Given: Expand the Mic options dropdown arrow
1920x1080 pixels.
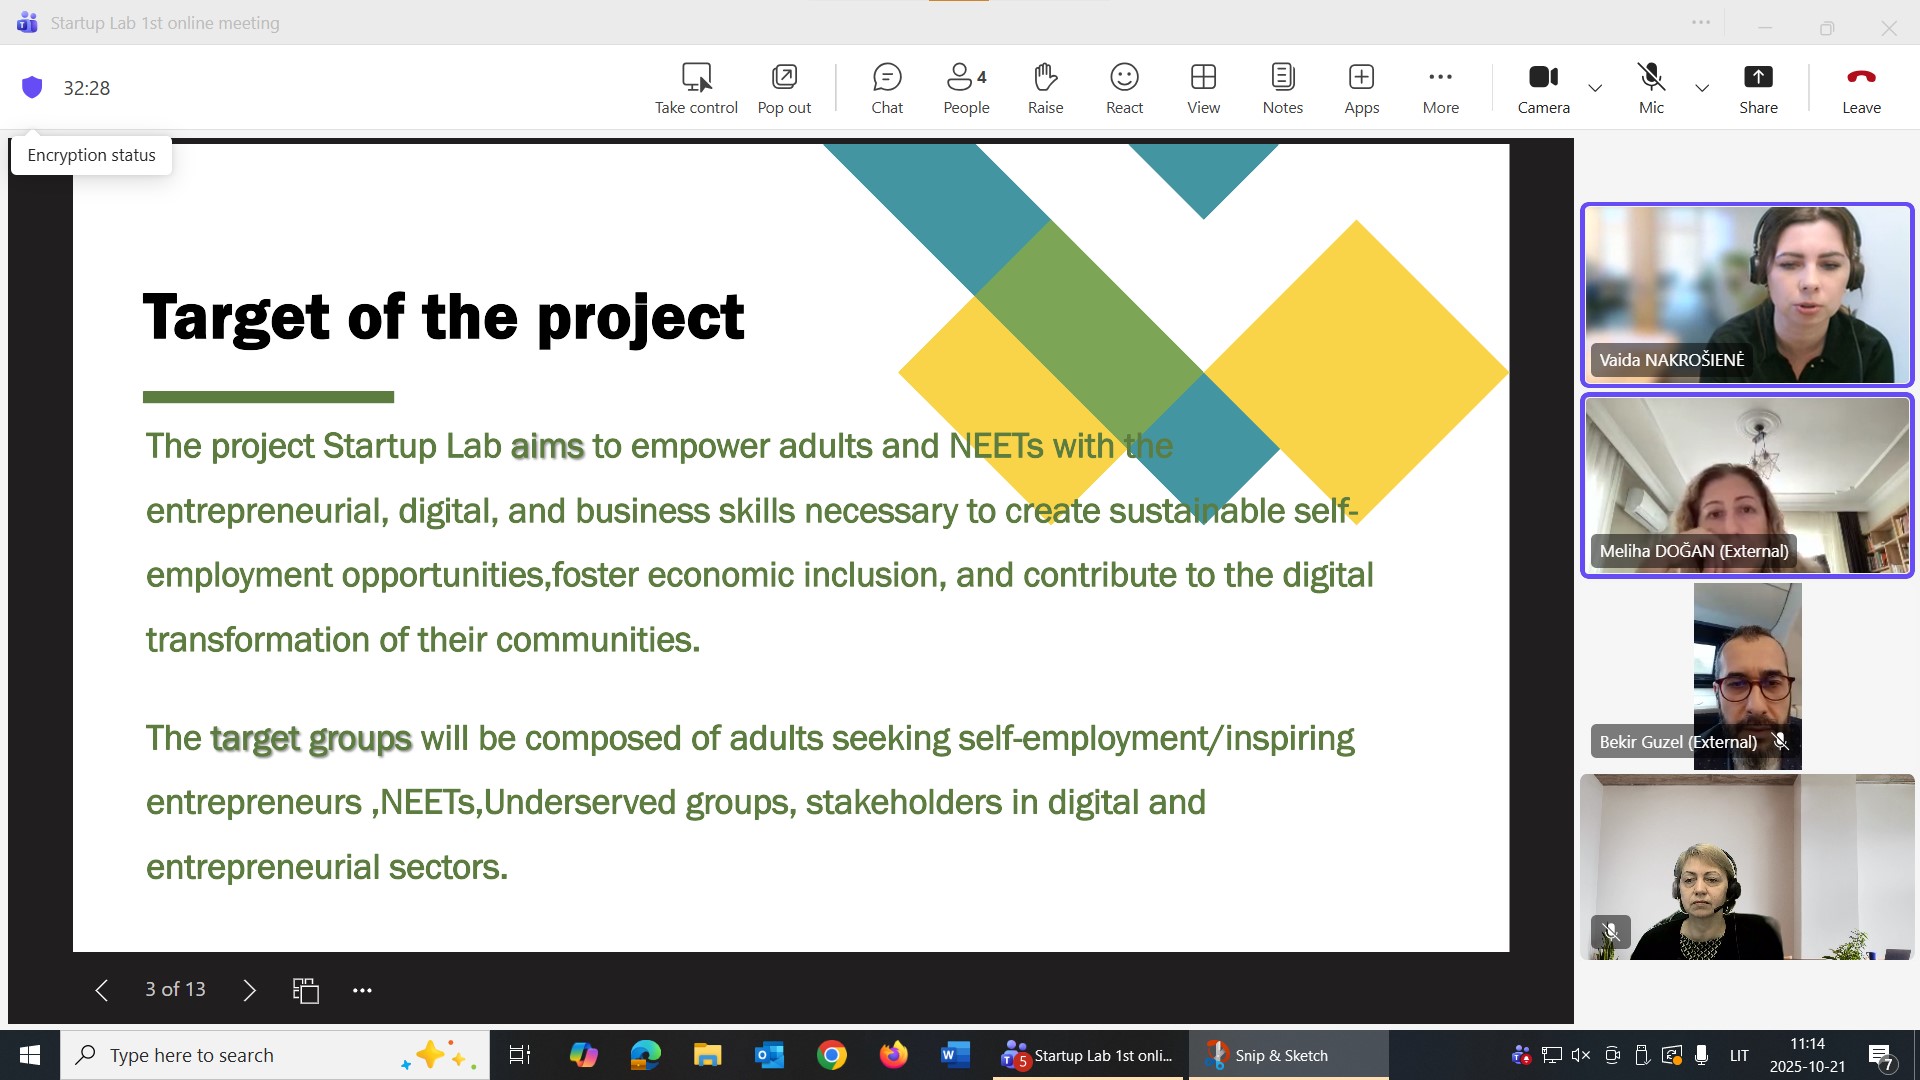Looking at the screenshot, I should click(1702, 88).
